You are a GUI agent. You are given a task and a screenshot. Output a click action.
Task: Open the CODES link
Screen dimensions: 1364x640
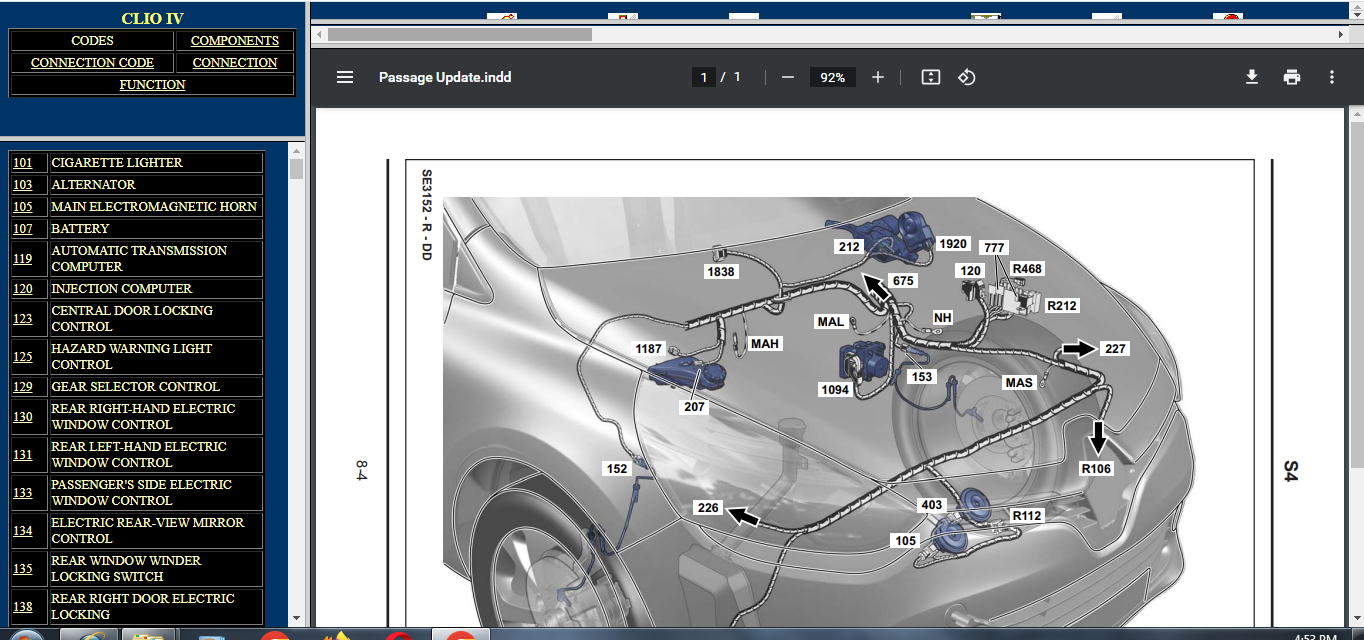point(92,41)
